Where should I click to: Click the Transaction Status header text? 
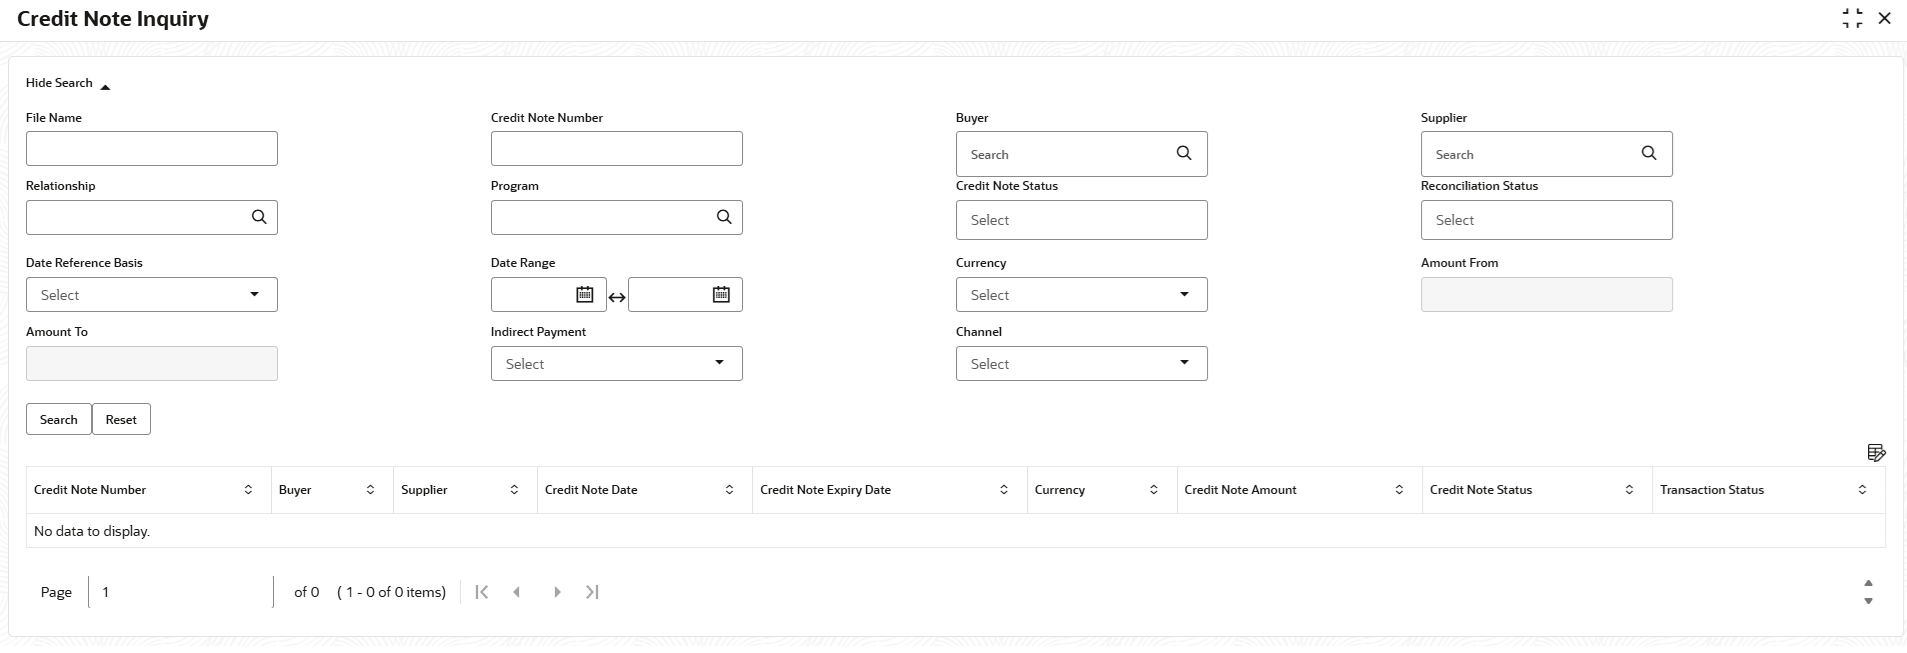coord(1712,490)
